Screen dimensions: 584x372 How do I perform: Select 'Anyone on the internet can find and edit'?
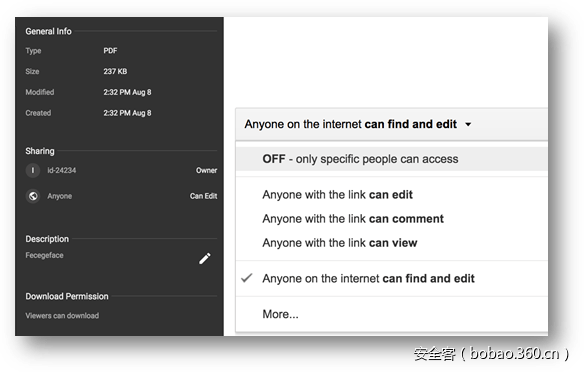tap(368, 279)
